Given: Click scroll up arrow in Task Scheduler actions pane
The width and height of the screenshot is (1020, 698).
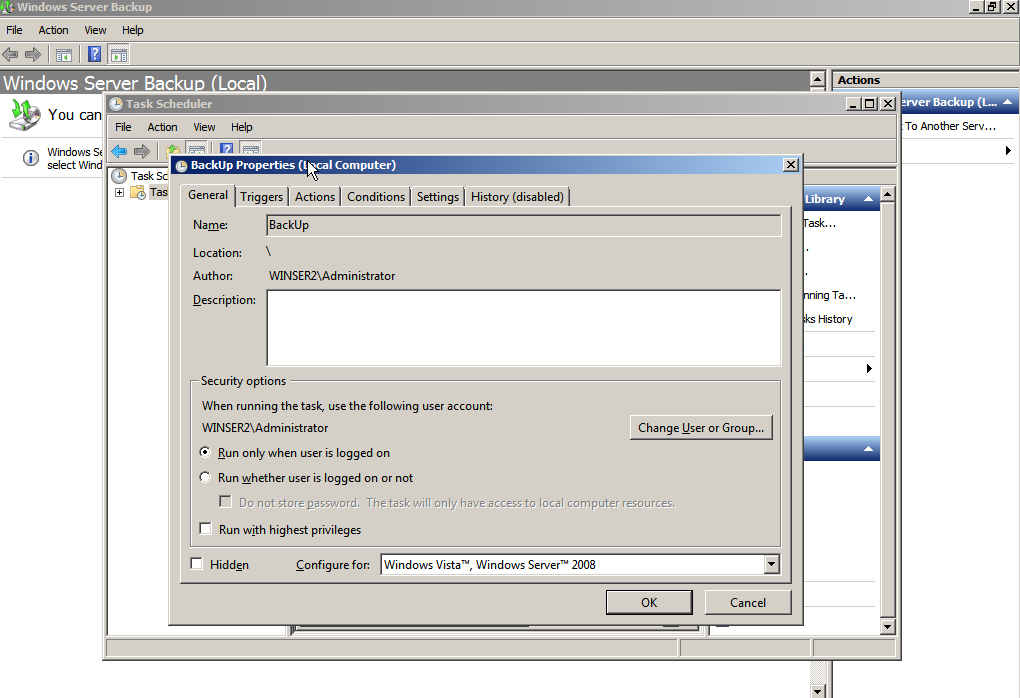Looking at the screenshot, I should [x=887, y=194].
